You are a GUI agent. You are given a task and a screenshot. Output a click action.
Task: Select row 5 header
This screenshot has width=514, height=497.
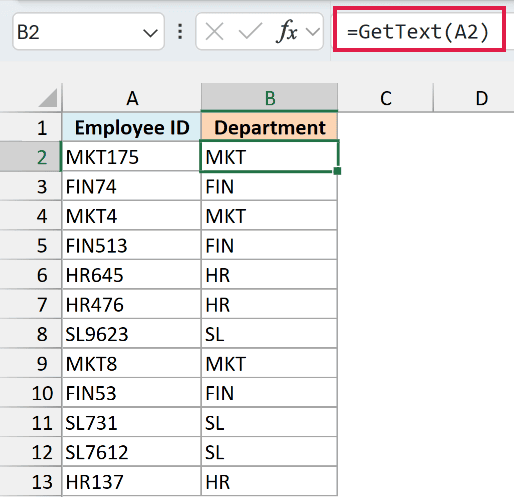31,245
